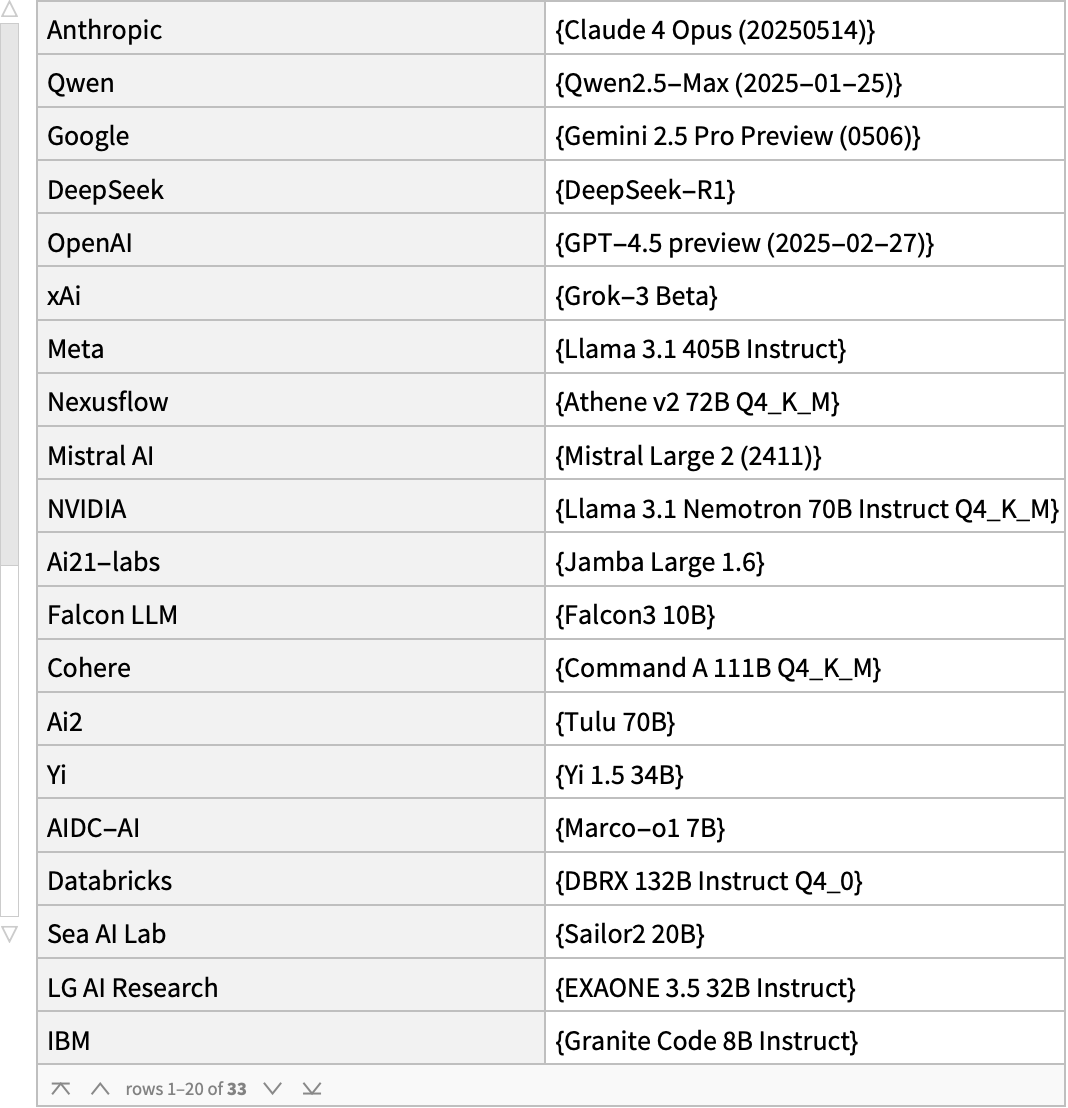Select the LG AI Research row key

coord(132,987)
